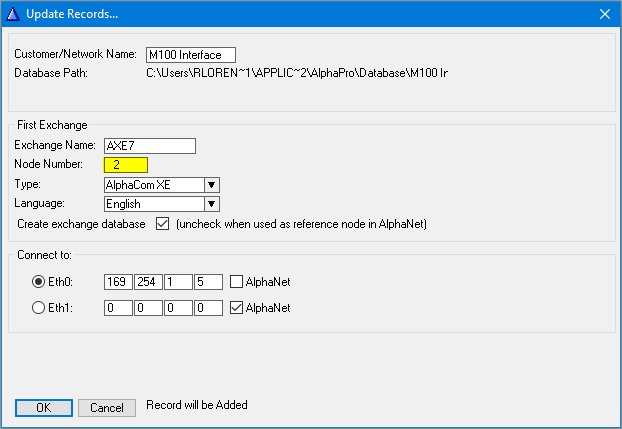Click Eth0 second octet field 254
Screen dimensions: 622x429
click(x=148, y=282)
